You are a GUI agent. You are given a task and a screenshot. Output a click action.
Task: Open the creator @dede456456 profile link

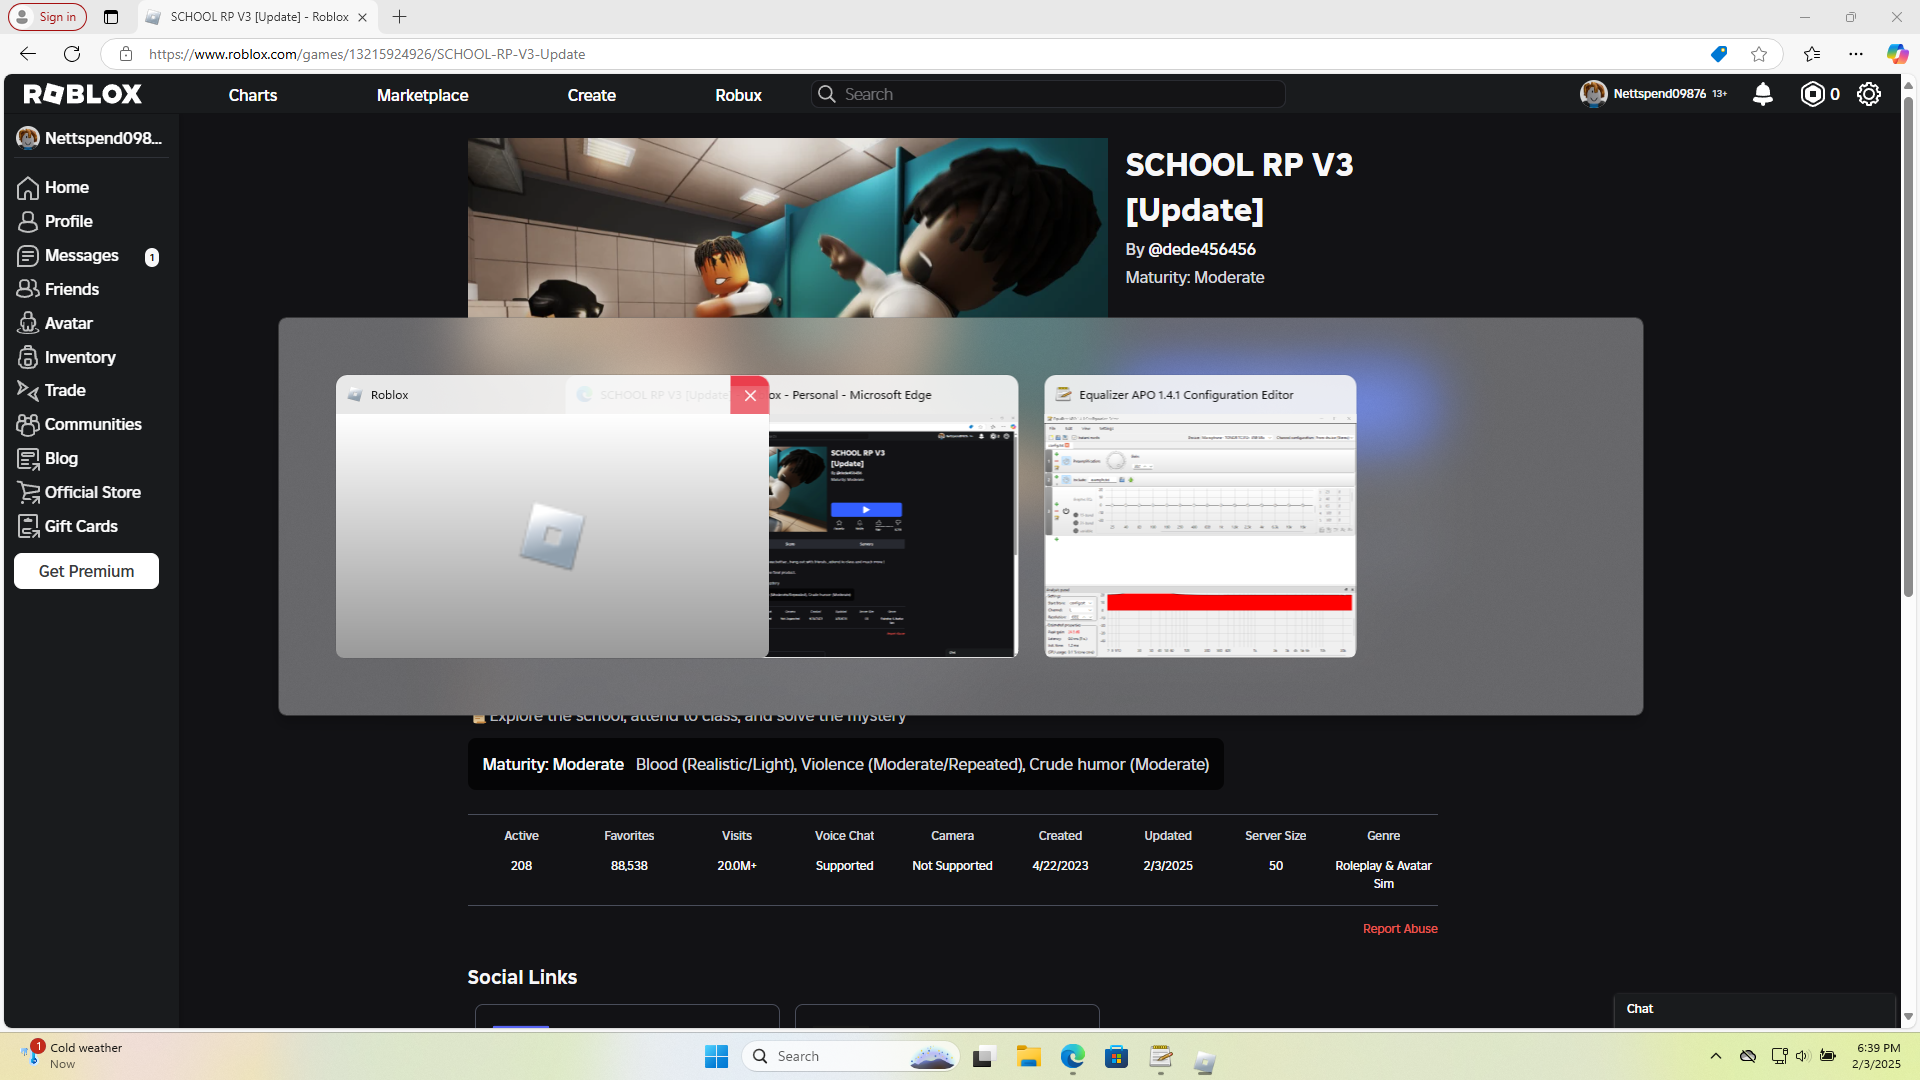pos(1202,249)
